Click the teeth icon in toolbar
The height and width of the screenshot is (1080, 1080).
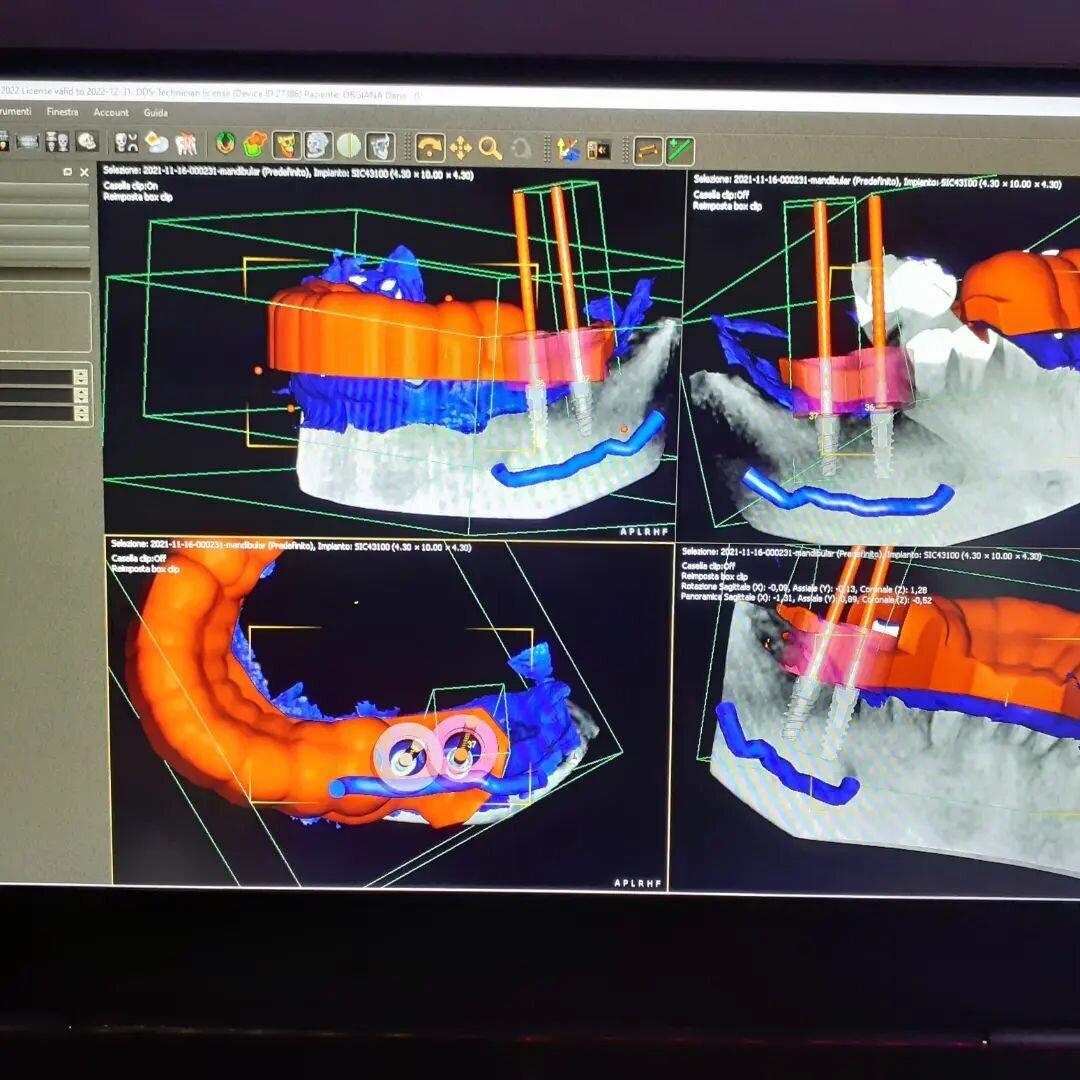(185, 143)
